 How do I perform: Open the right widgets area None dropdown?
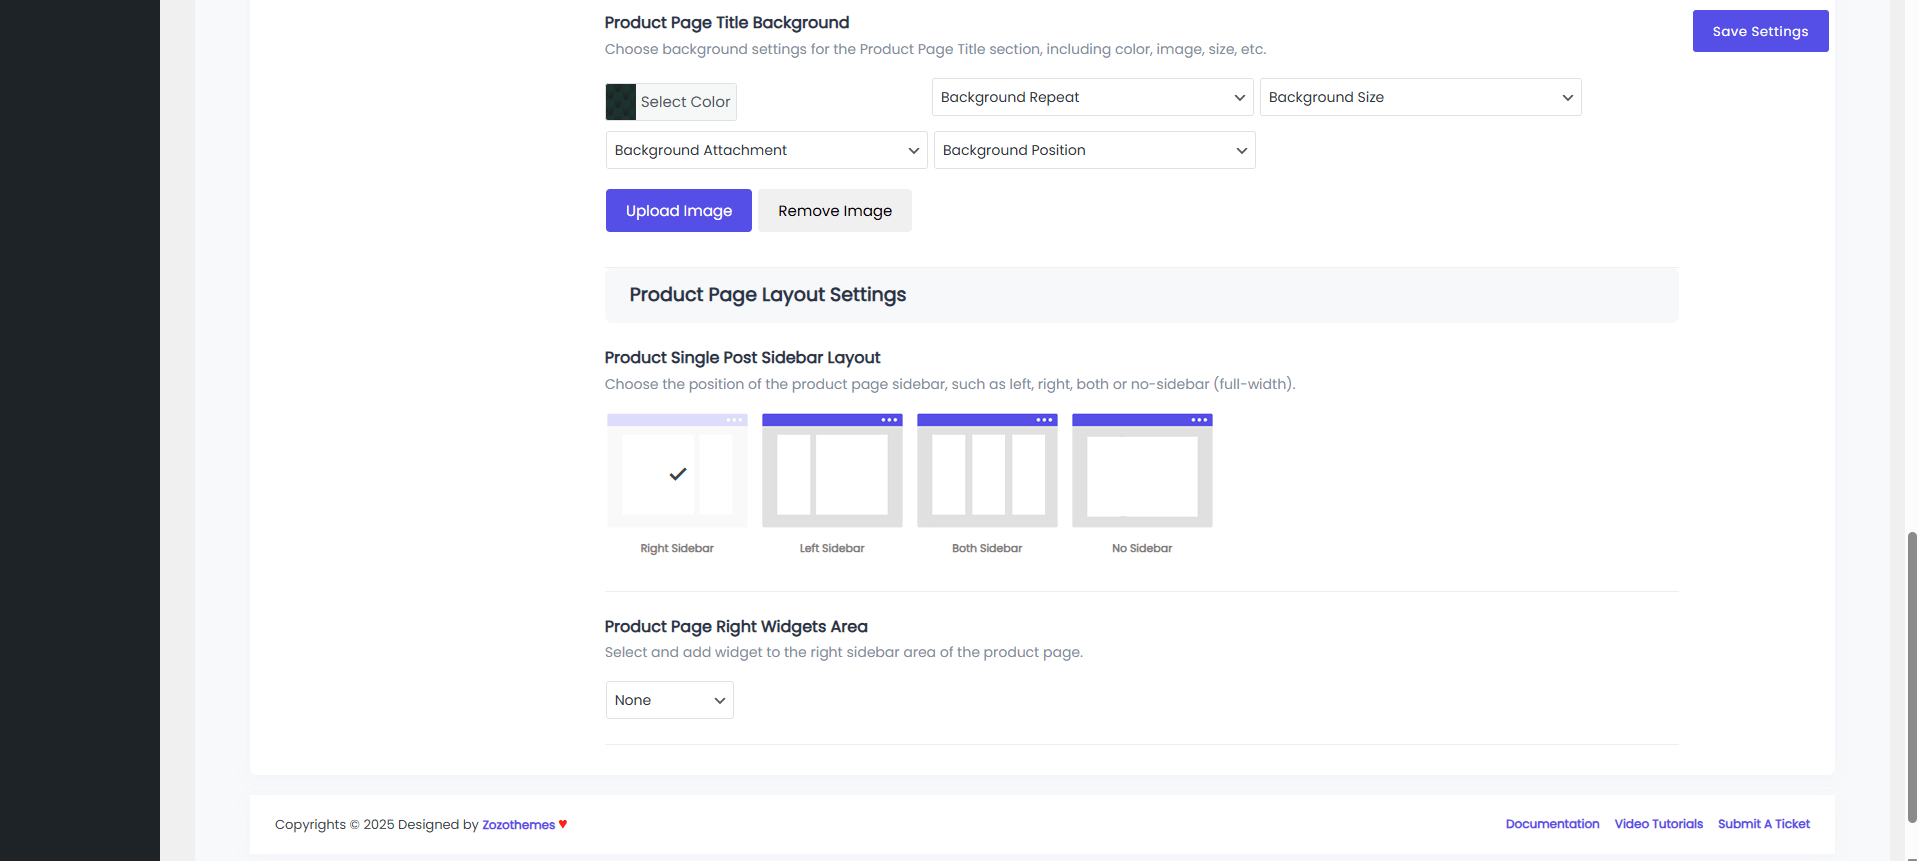pos(669,700)
